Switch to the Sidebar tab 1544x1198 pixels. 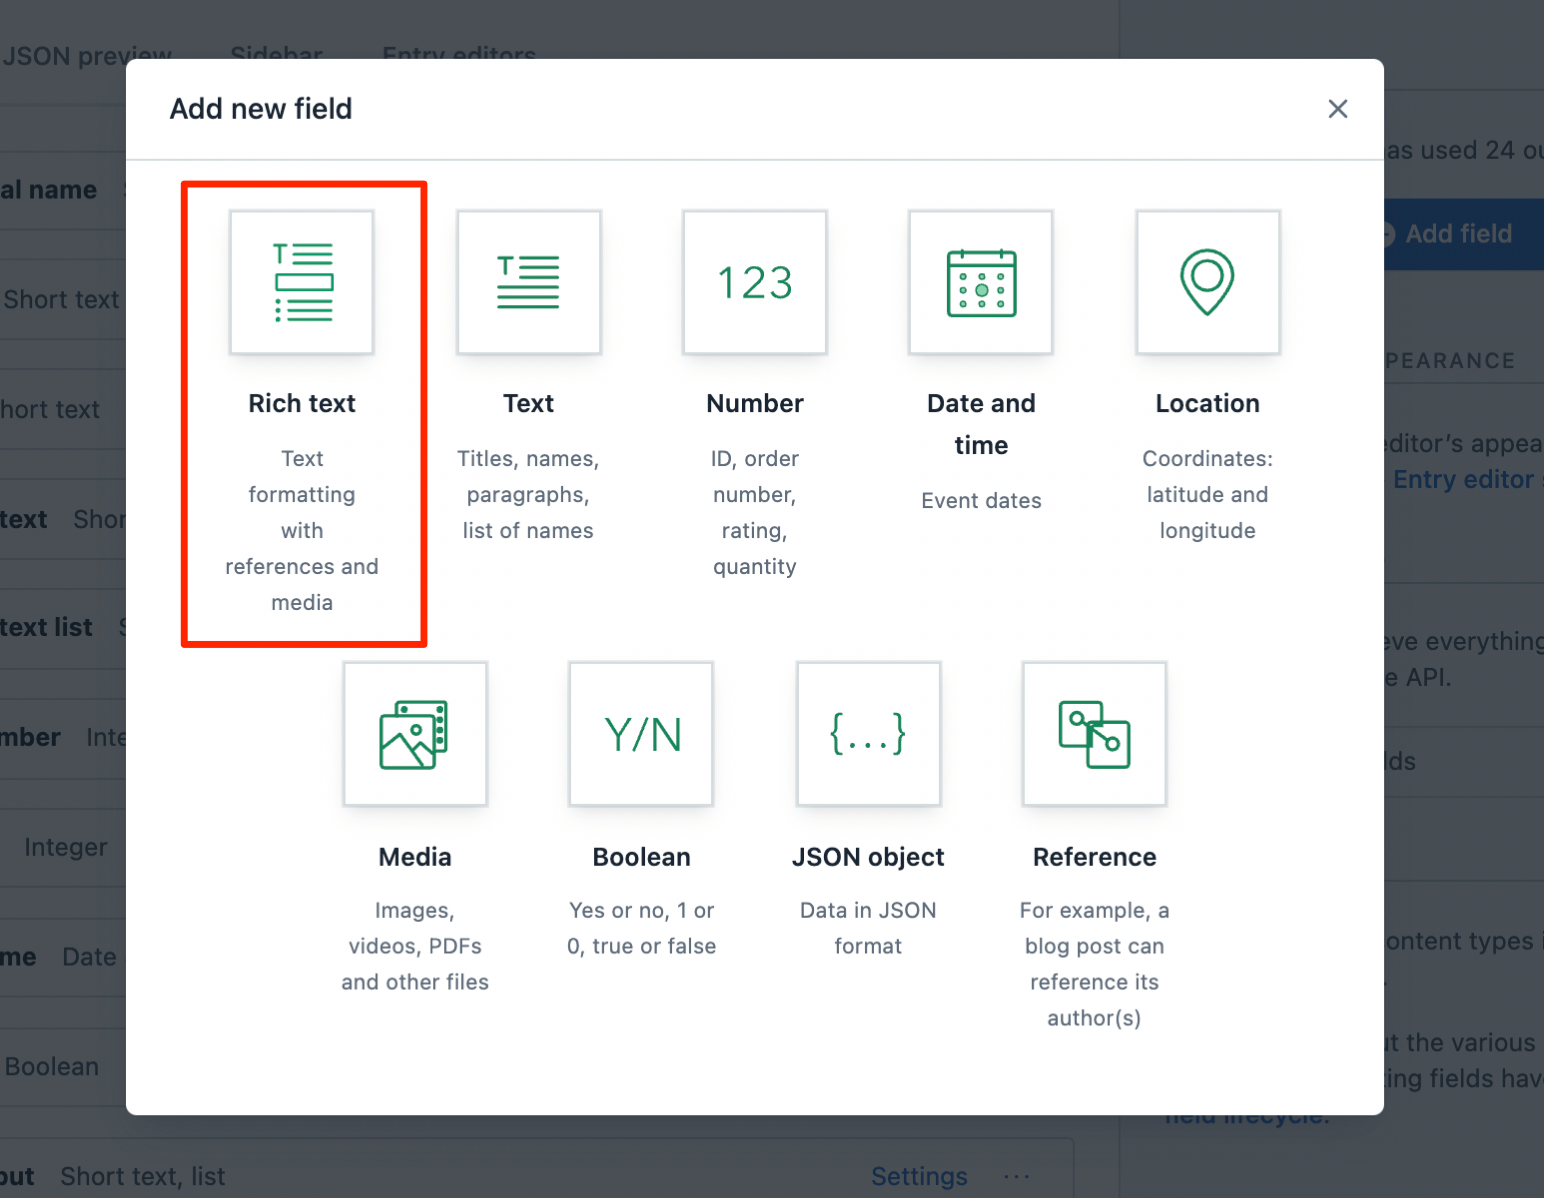coord(276,55)
